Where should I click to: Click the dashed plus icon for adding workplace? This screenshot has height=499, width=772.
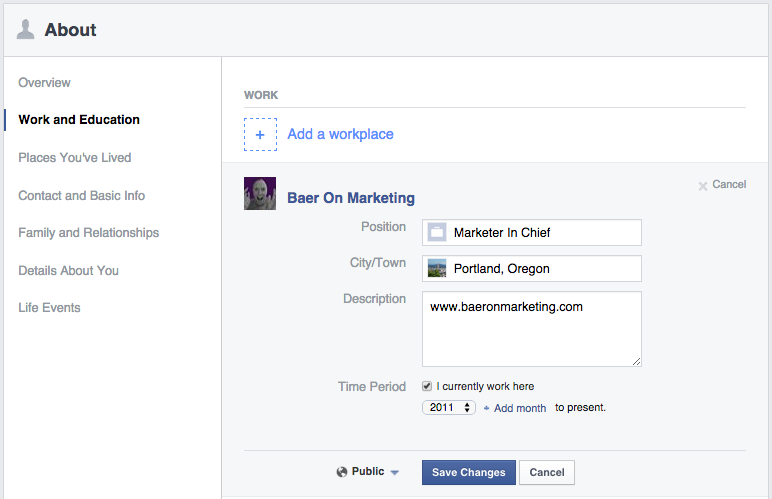tap(260, 134)
